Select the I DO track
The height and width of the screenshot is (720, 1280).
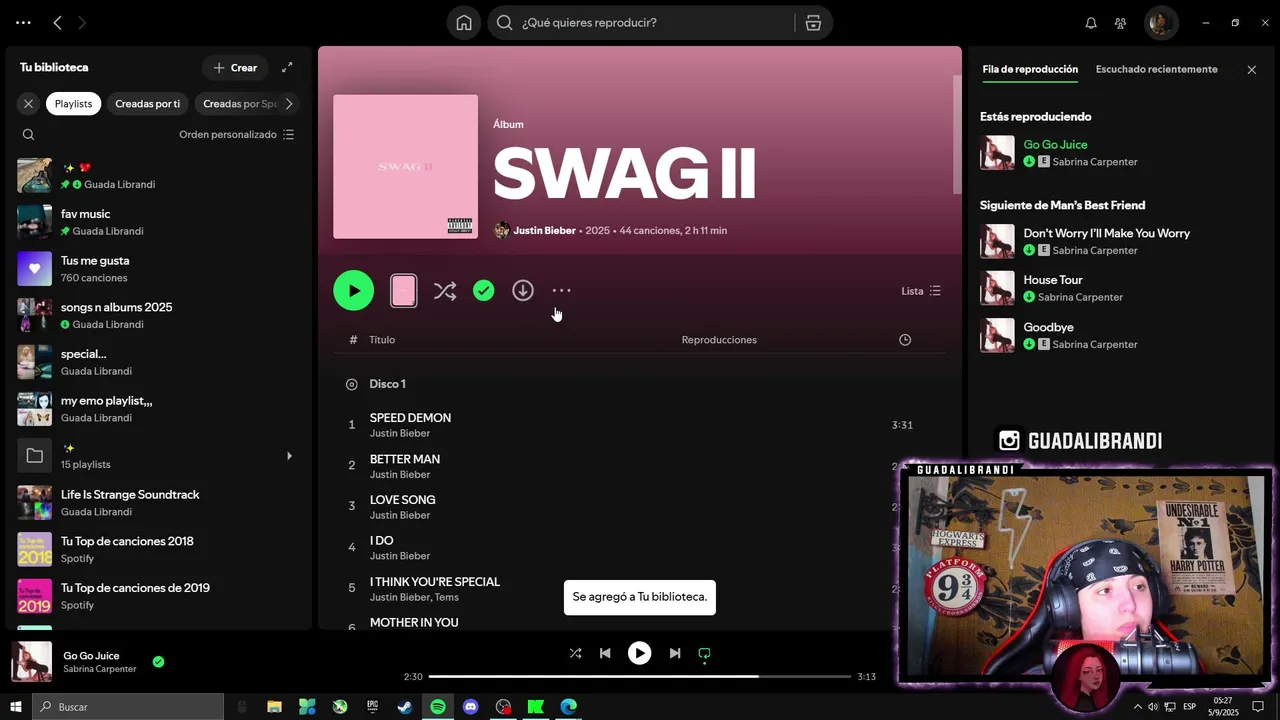click(x=640, y=547)
